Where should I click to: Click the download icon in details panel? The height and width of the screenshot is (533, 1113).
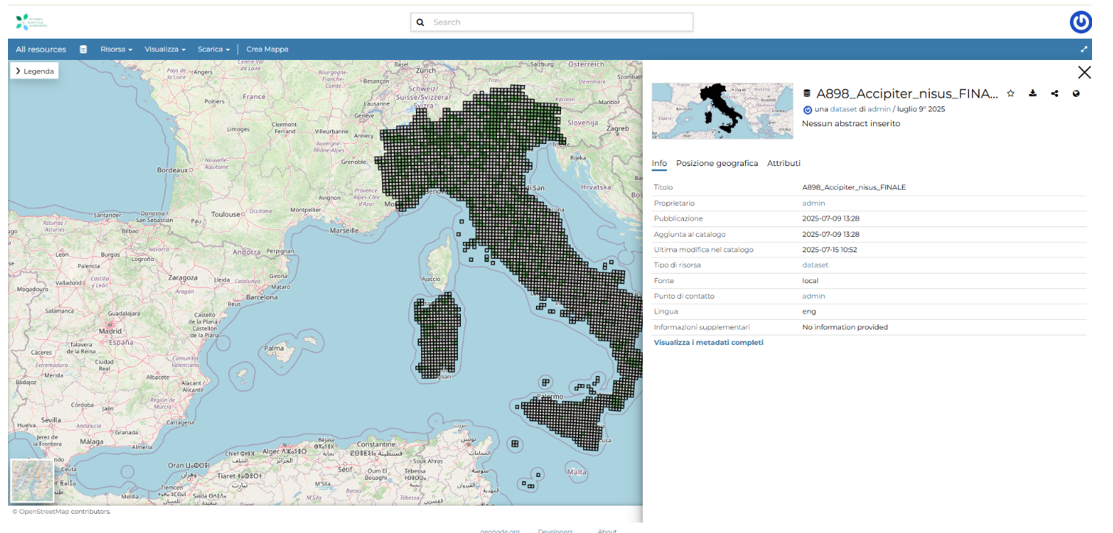(1032, 94)
